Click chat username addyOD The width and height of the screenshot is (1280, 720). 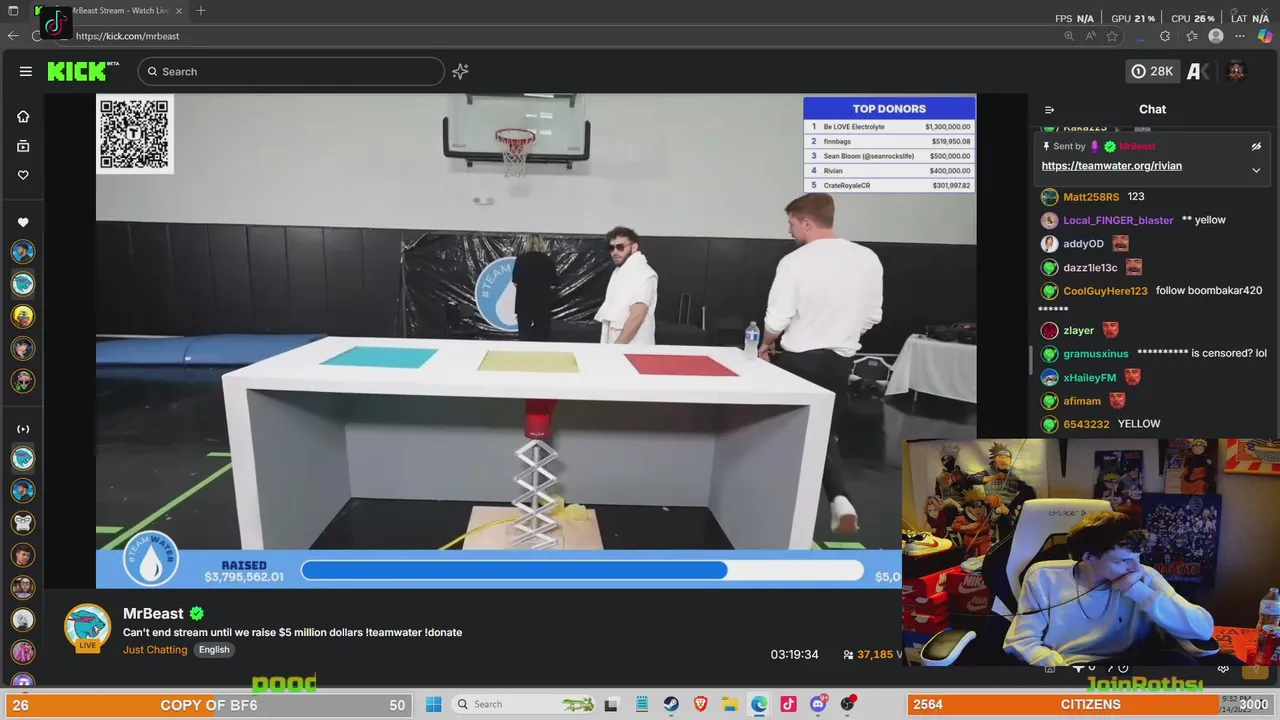pos(1083,244)
